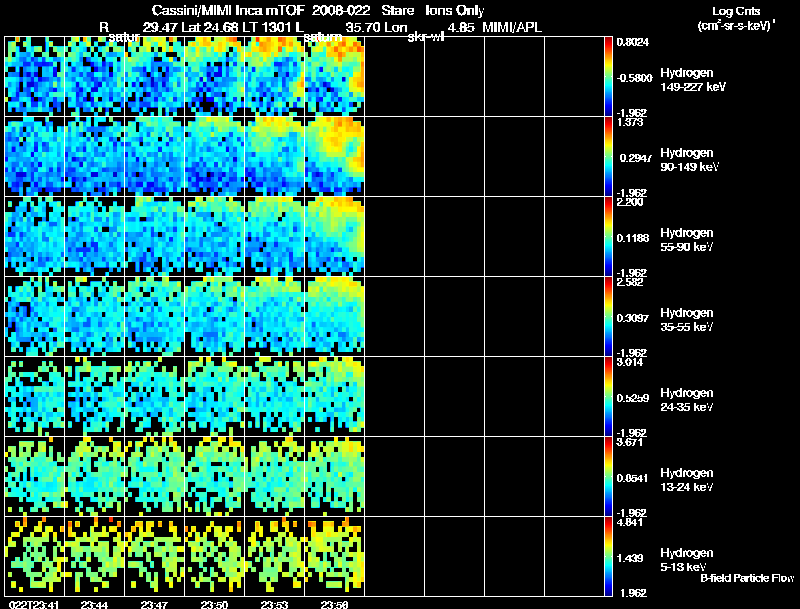Select the 5-13 keV image at 23:56
The image size is (800, 609).
(335, 557)
